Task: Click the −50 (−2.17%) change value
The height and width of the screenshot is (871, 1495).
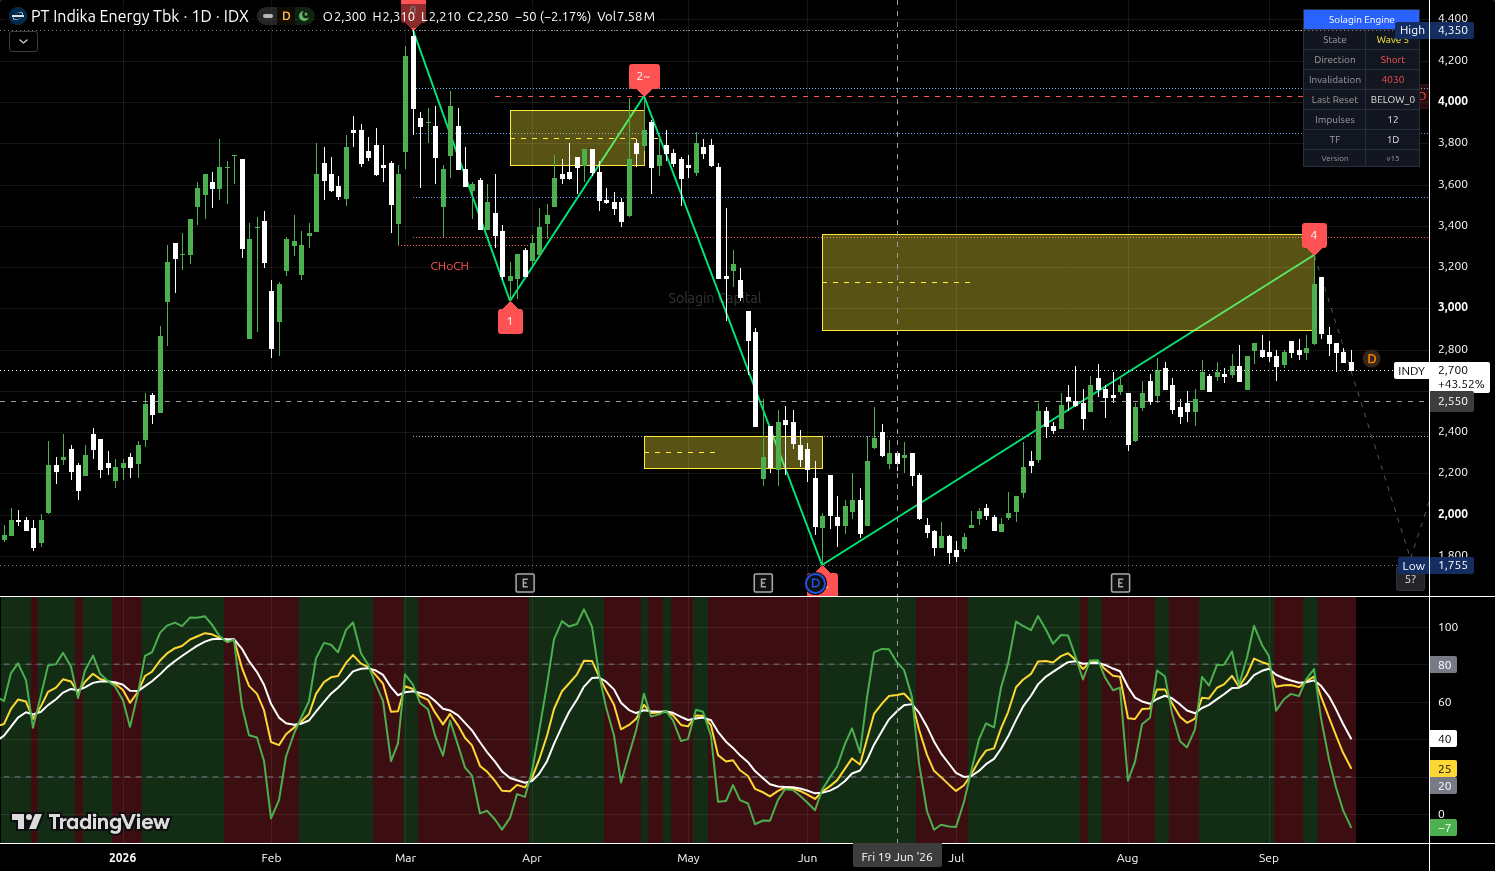Action: coord(553,17)
